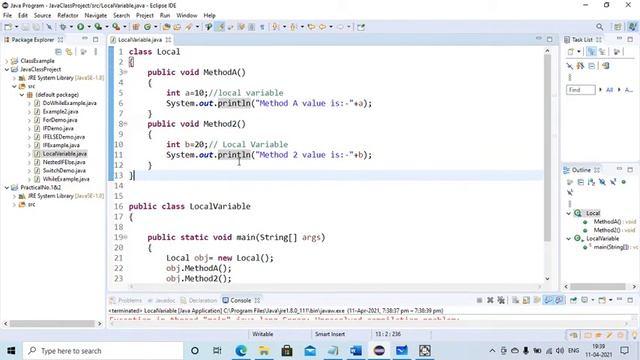The height and width of the screenshot is (360, 640).
Task: Click the Type here to search box
Action: click(103, 351)
